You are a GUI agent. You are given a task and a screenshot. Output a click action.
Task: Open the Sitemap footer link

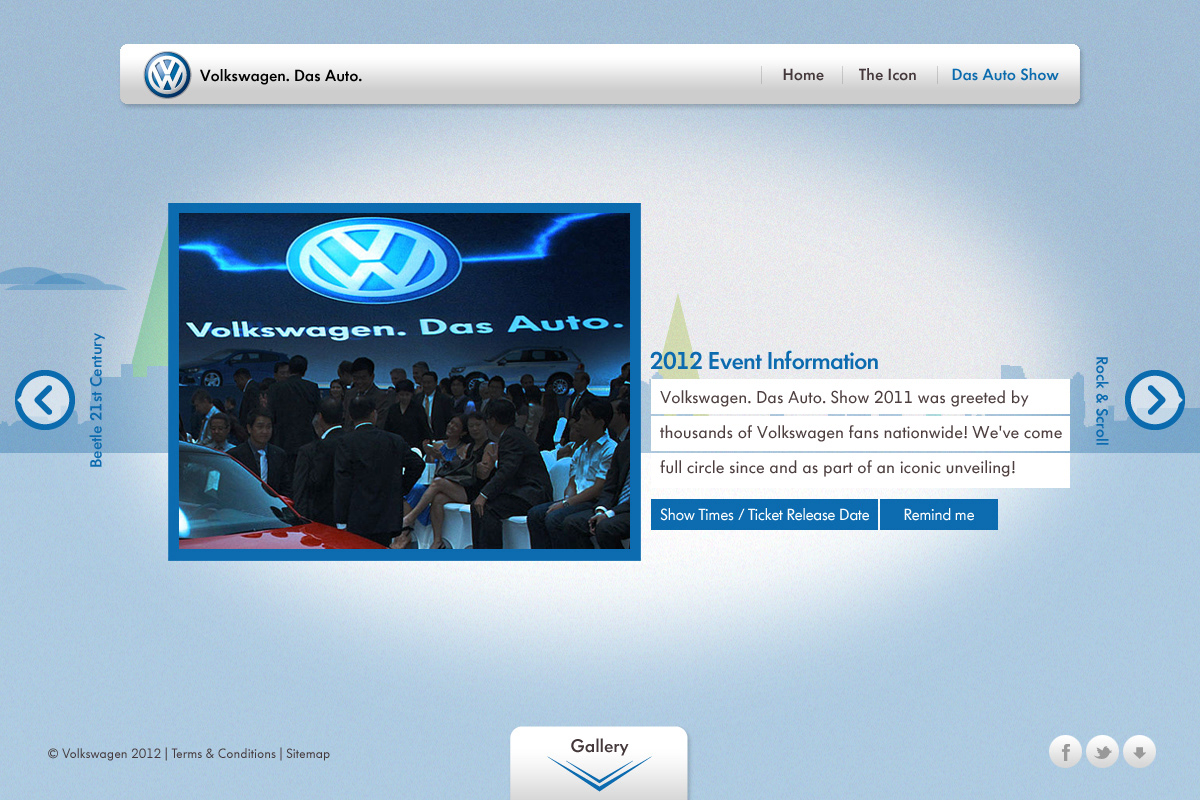coord(308,754)
